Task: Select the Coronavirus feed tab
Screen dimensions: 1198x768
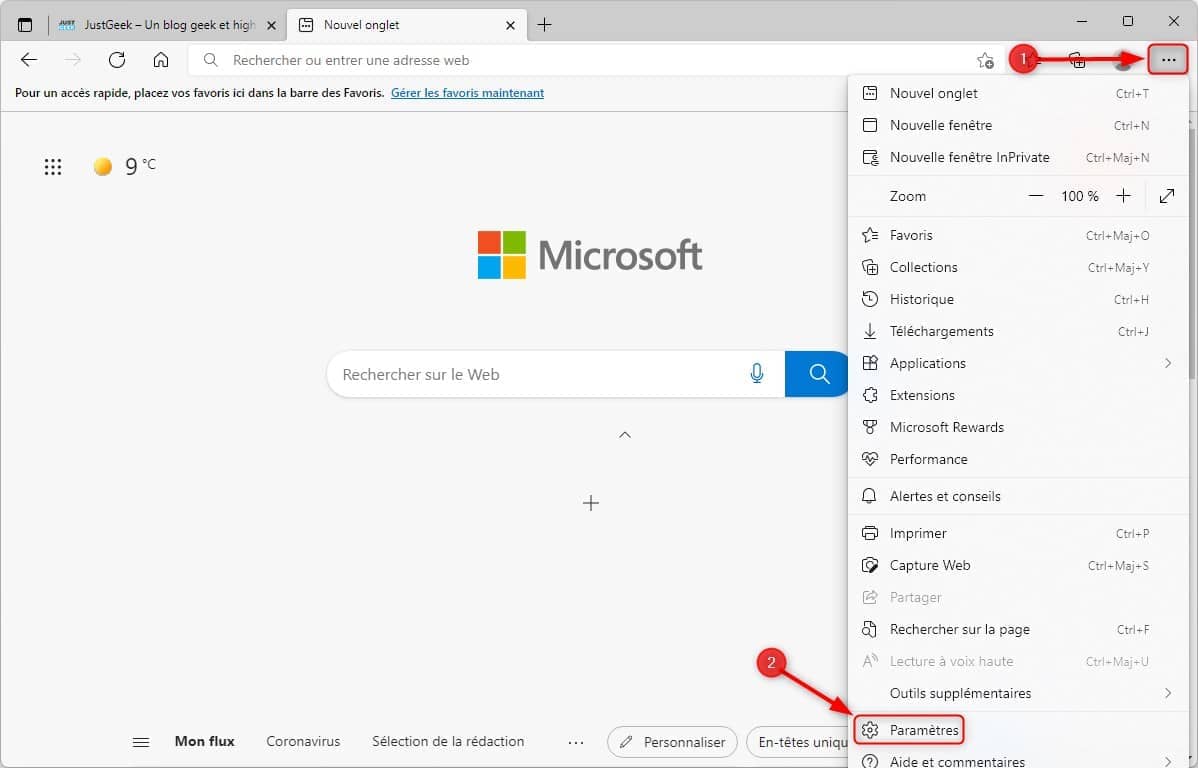Action: [303, 741]
